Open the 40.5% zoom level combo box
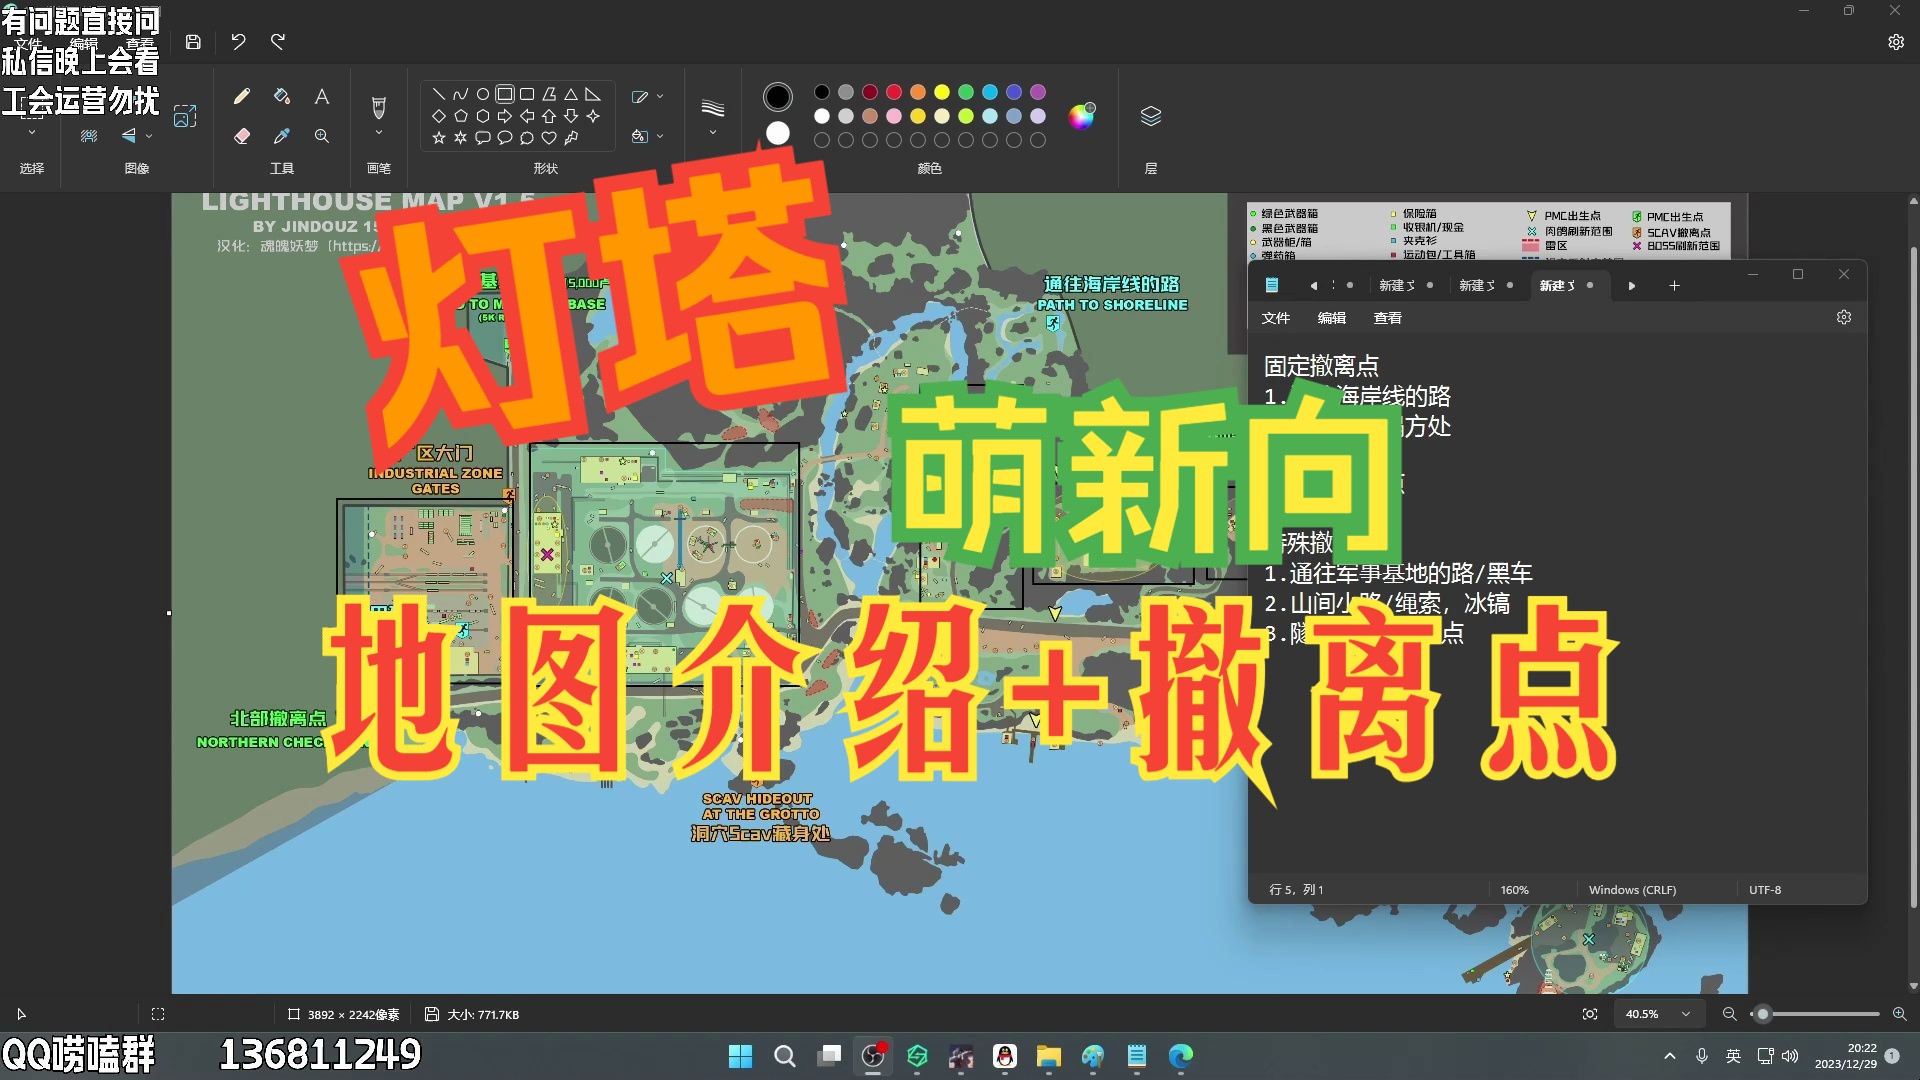 pyautogui.click(x=1658, y=1014)
